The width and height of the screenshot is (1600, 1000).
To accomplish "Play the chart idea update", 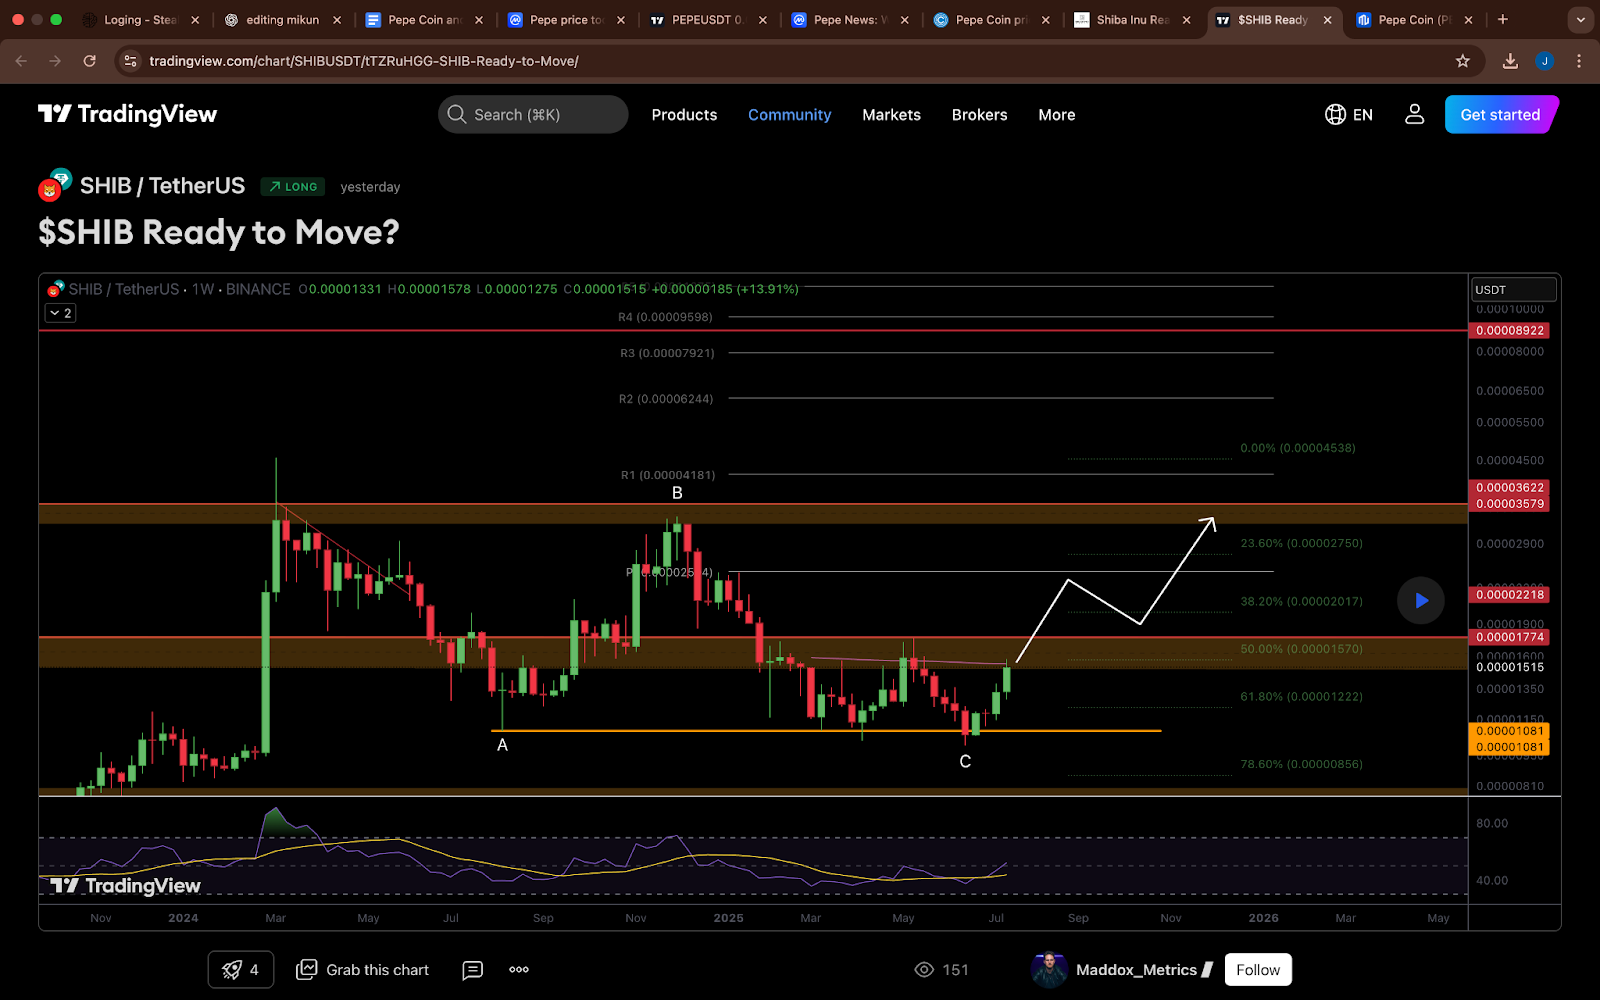I will 1421,601.
